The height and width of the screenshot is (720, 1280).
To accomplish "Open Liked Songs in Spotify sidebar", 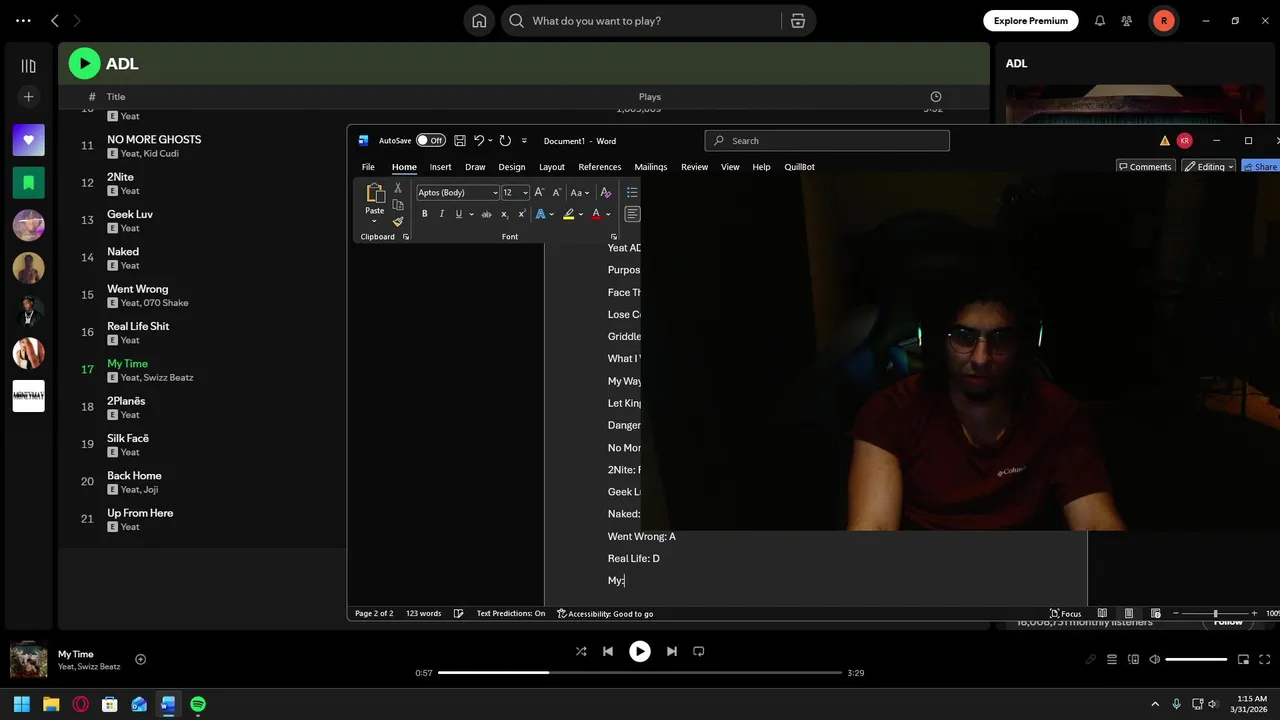I will tap(28, 140).
